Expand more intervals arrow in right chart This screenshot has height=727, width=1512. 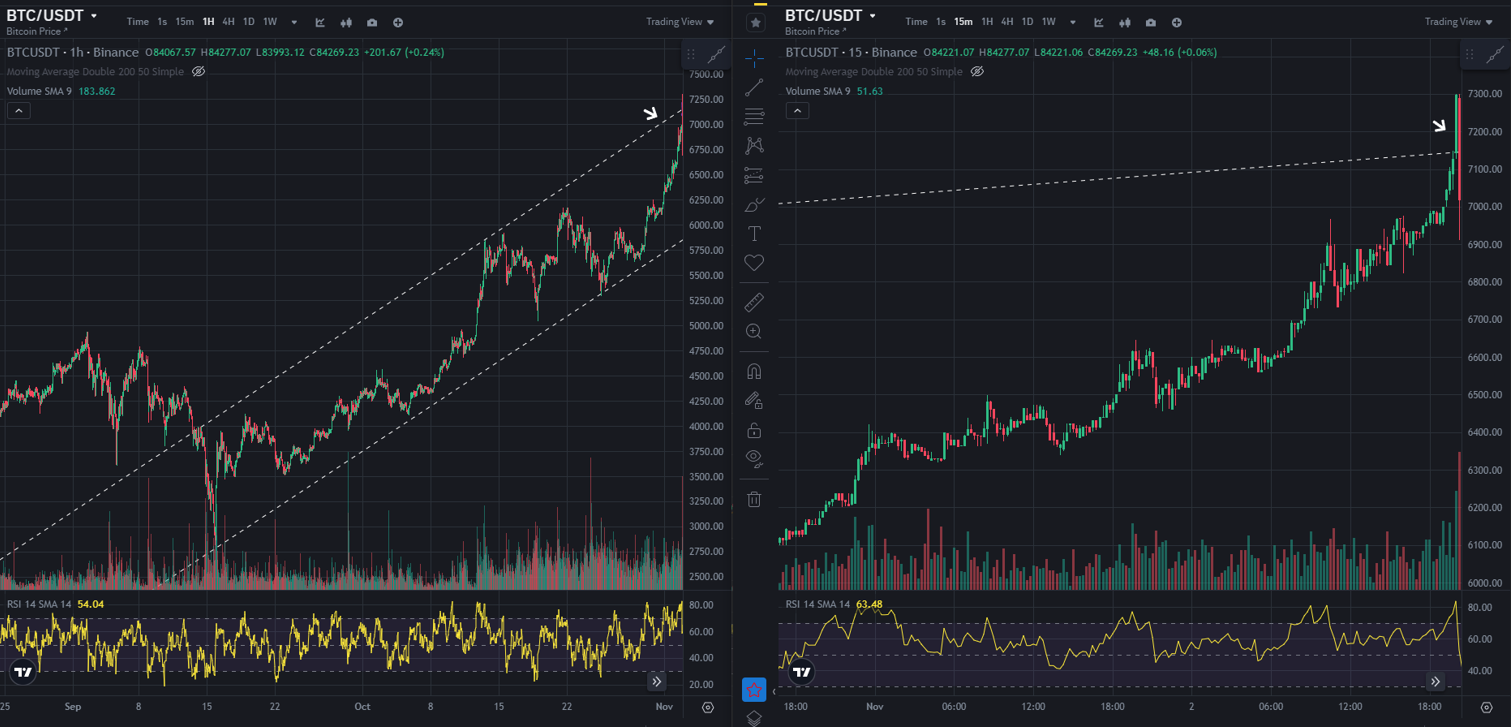[x=1073, y=22]
